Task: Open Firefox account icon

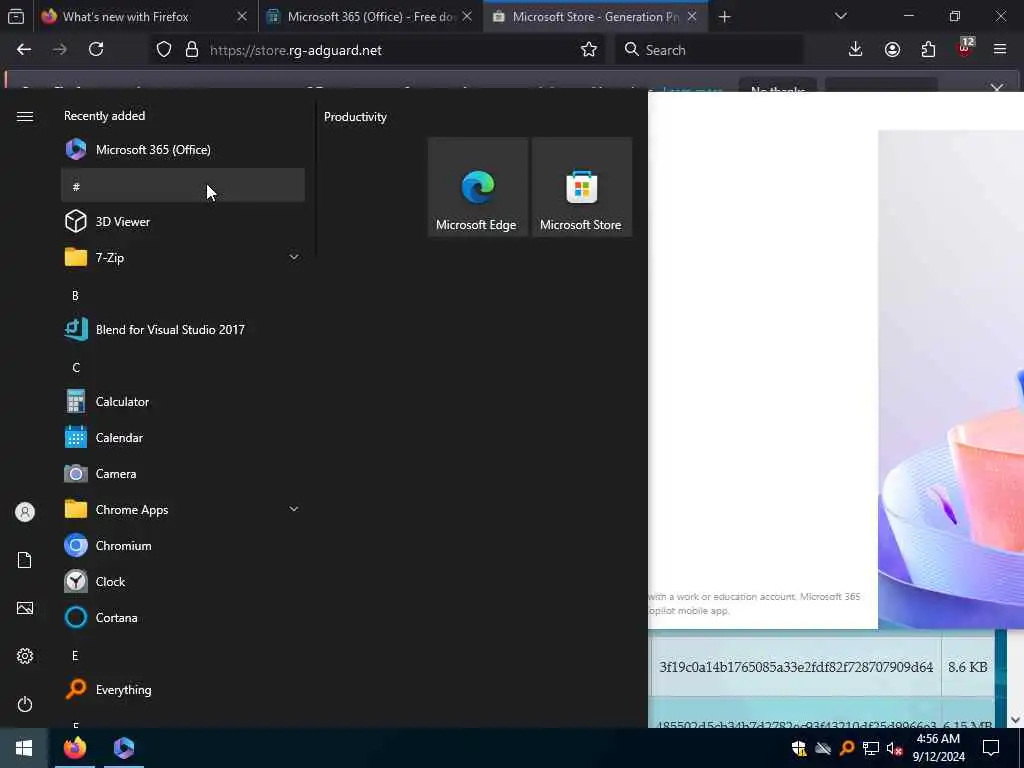Action: [x=892, y=50]
